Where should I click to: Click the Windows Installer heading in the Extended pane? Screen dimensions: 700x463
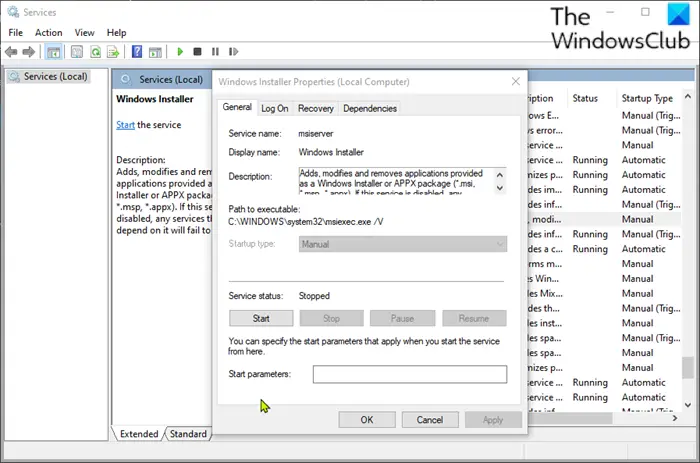pyautogui.click(x=154, y=99)
